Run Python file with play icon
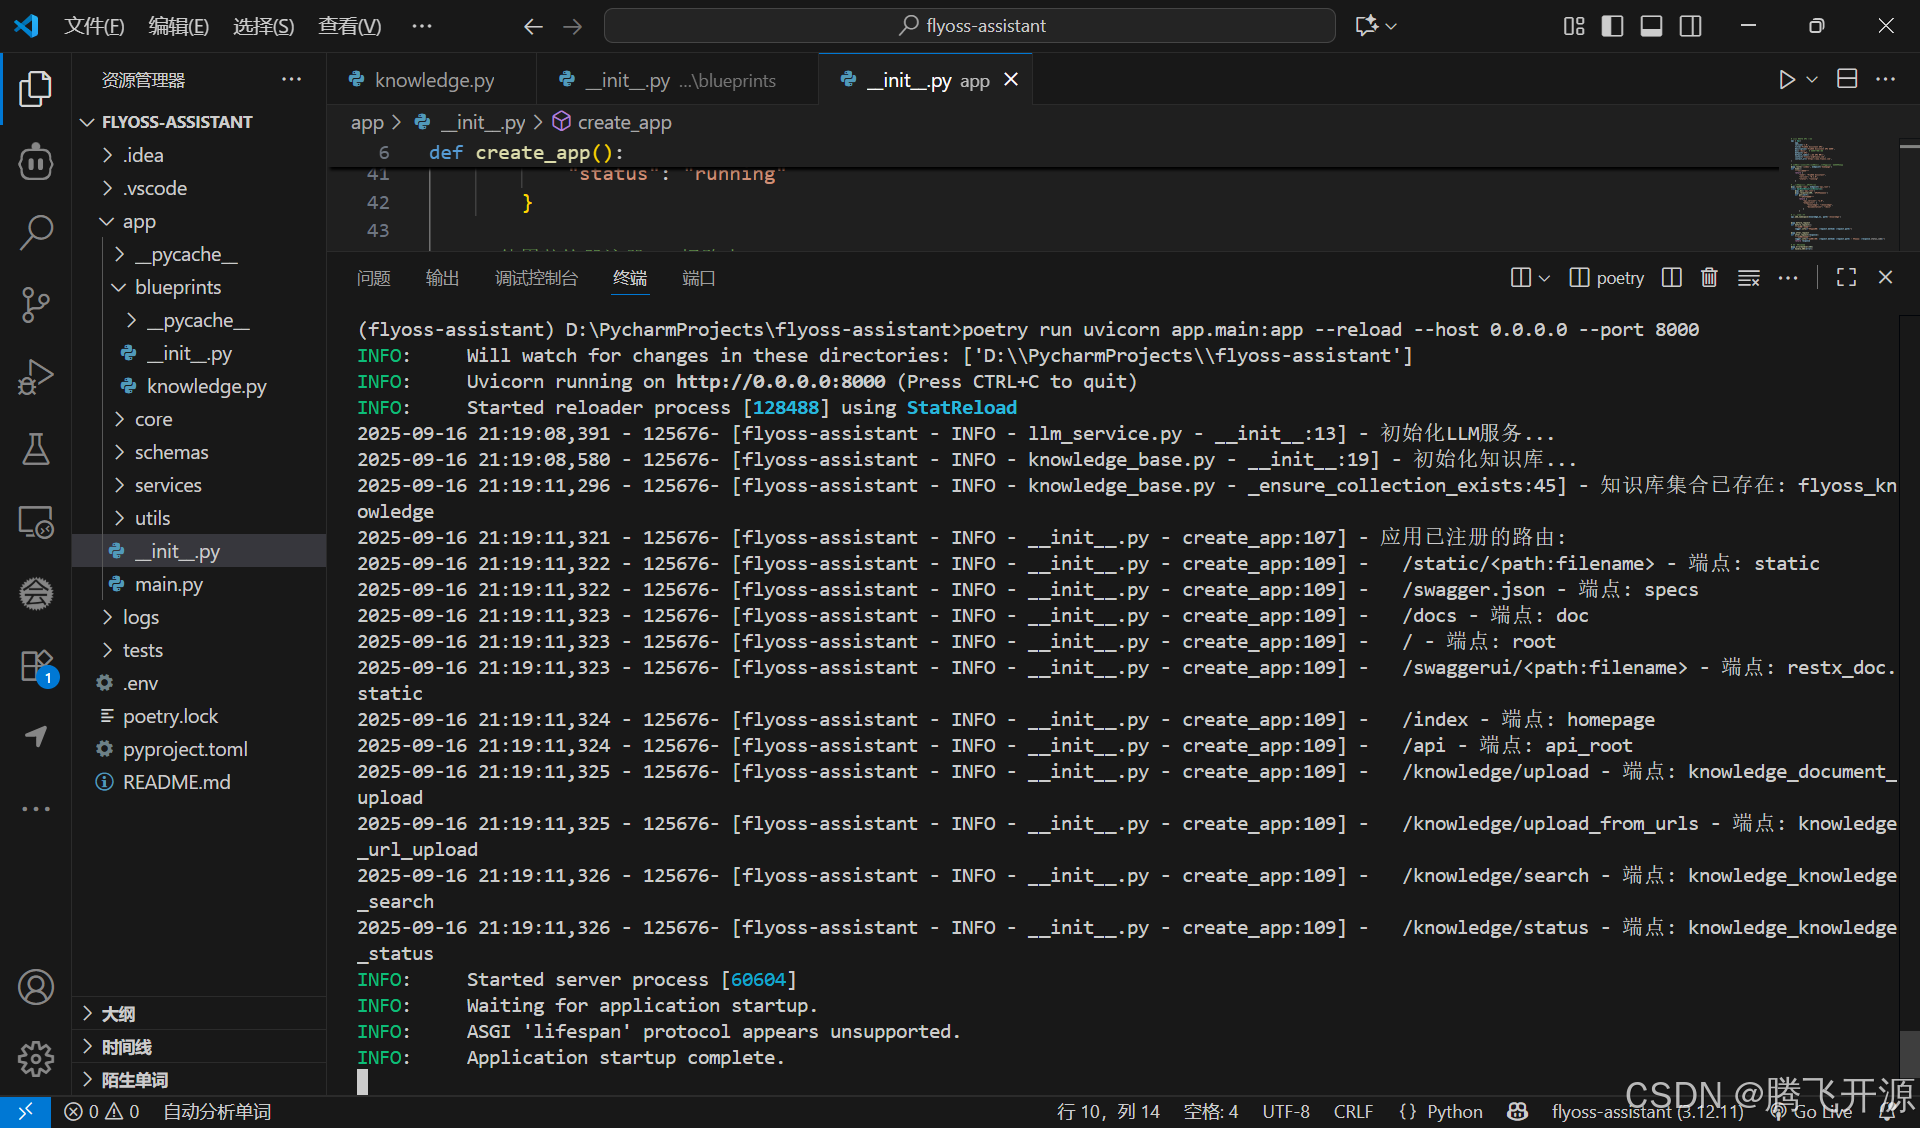The height and width of the screenshot is (1128, 1920). pyautogui.click(x=1786, y=80)
